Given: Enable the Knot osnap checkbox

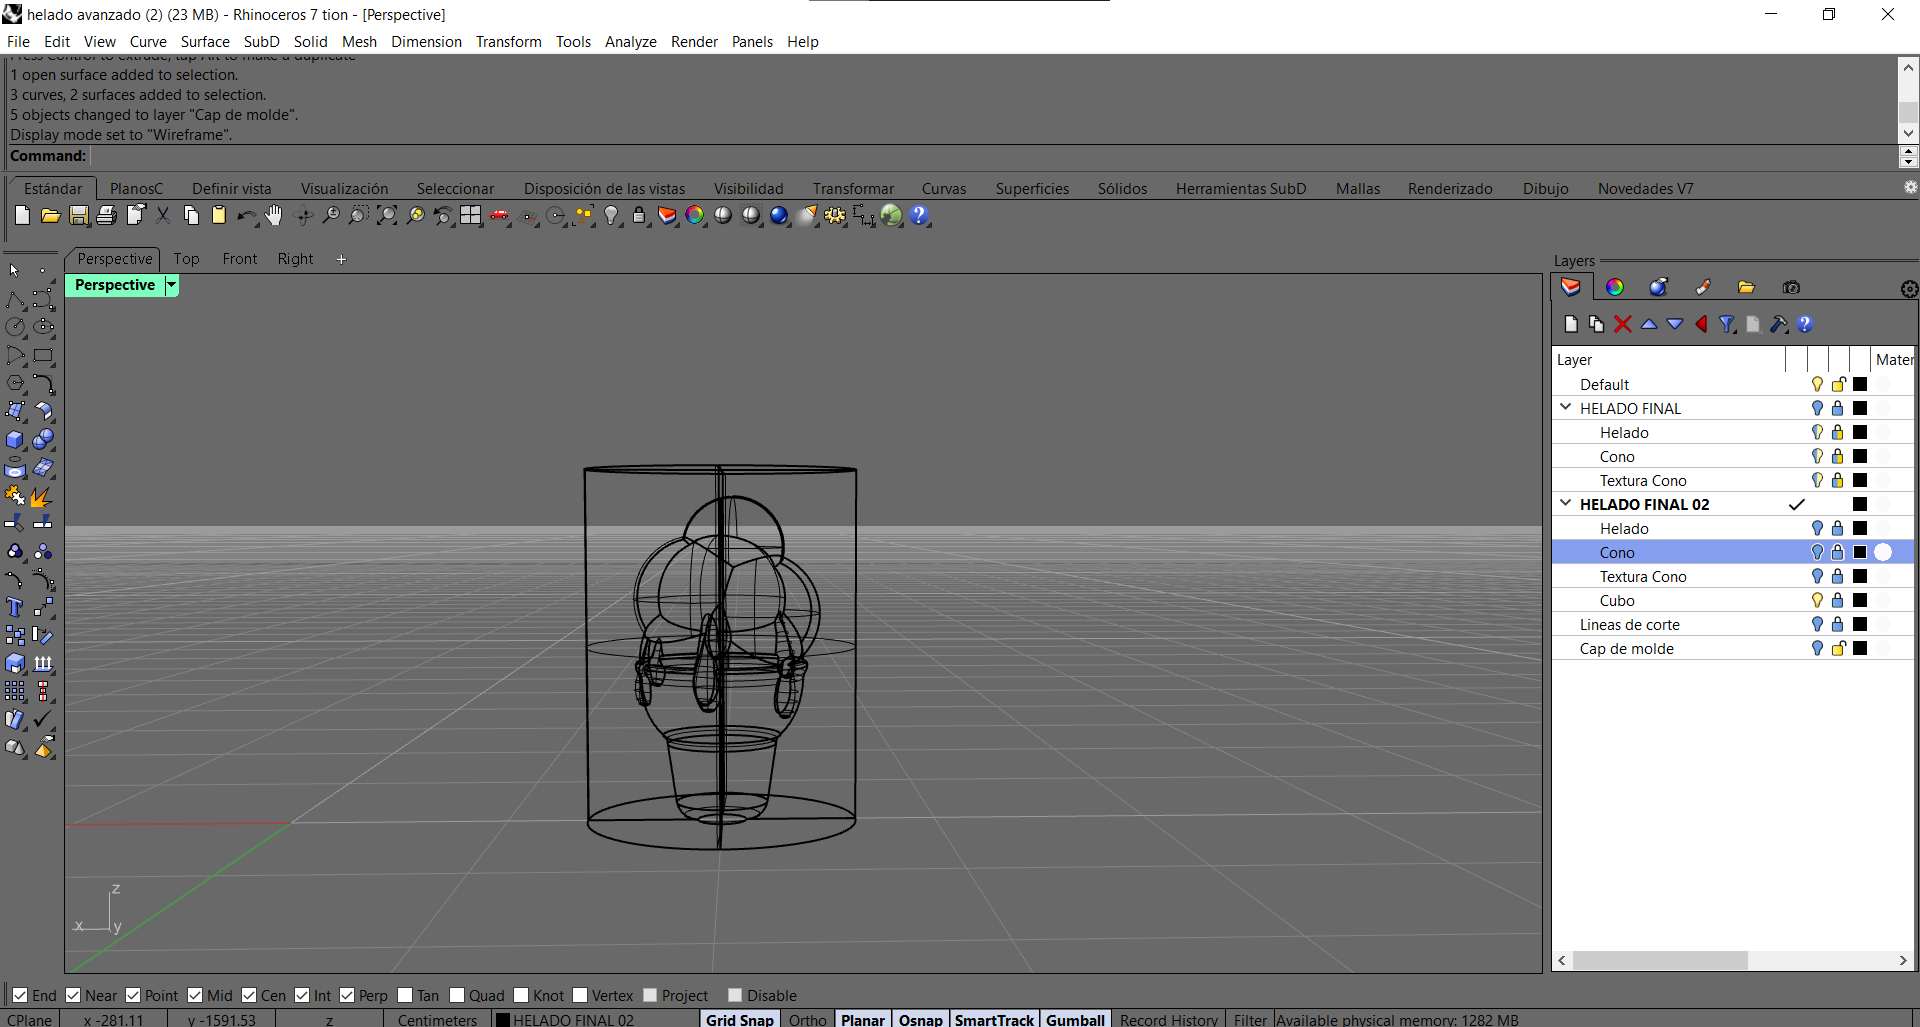Looking at the screenshot, I should [x=521, y=995].
